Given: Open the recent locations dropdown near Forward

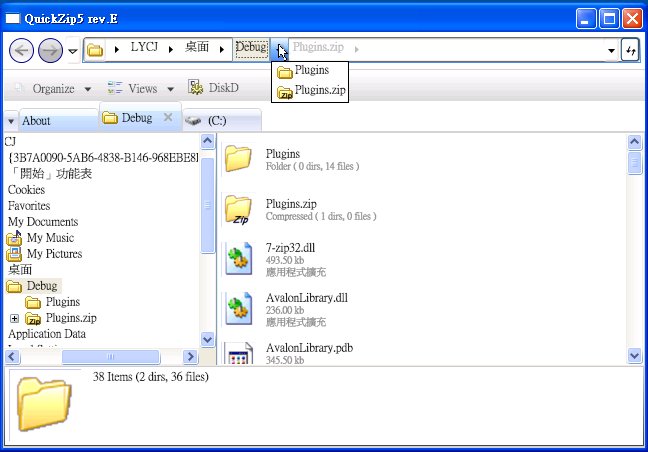Looking at the screenshot, I should 71,51.
